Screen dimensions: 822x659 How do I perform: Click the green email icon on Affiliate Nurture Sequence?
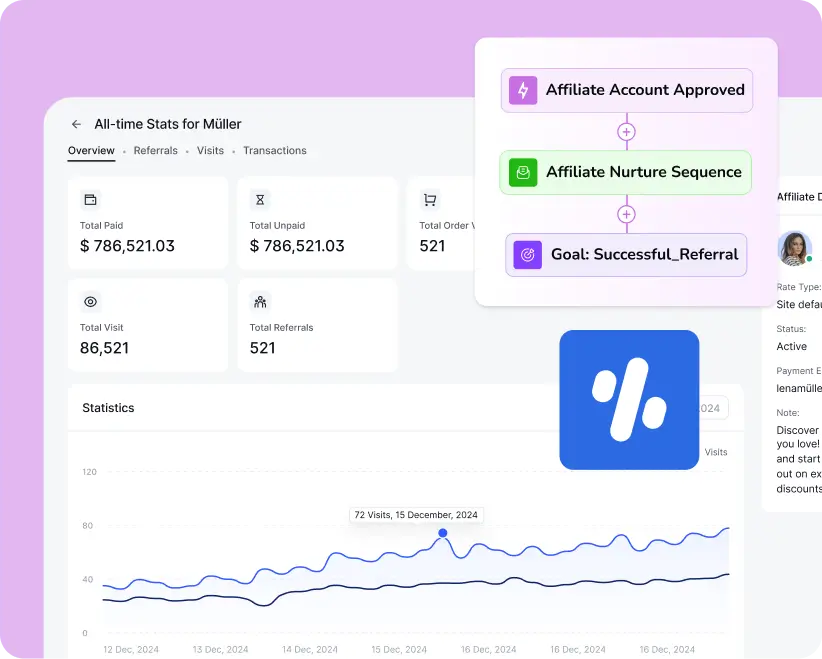pyautogui.click(x=523, y=172)
